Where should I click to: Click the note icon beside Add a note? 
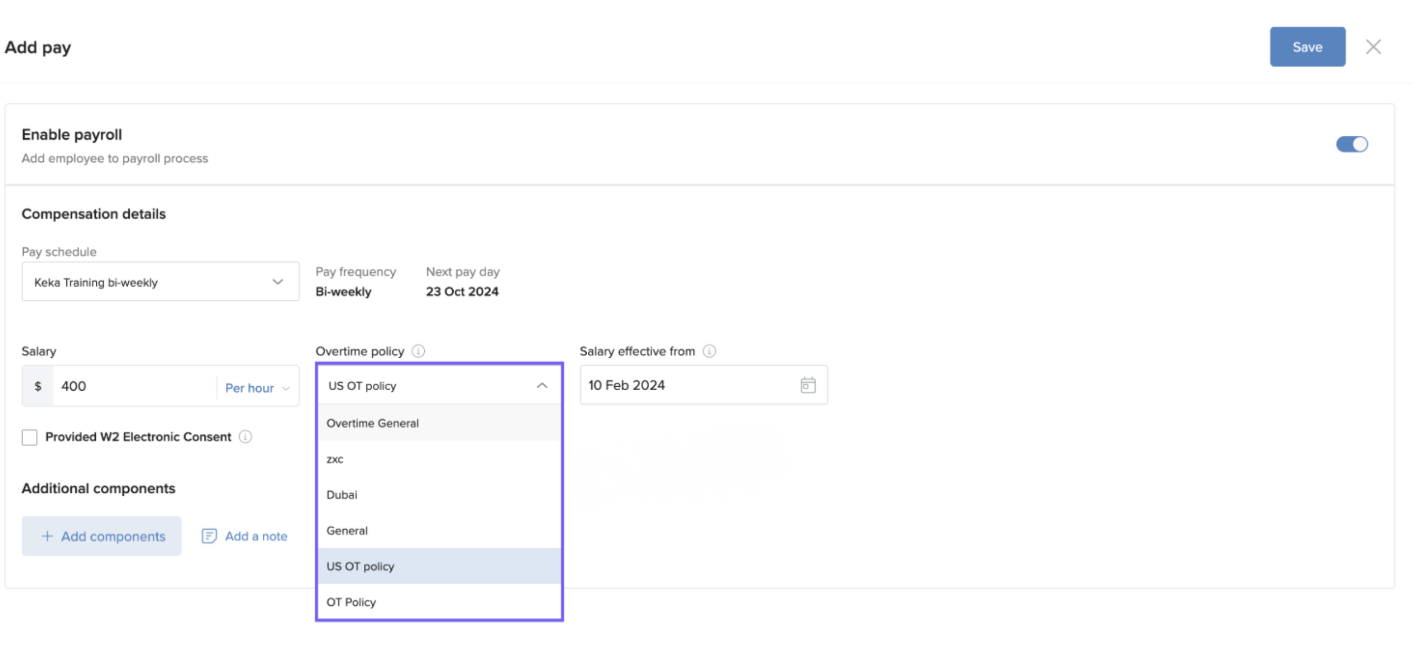pos(209,536)
